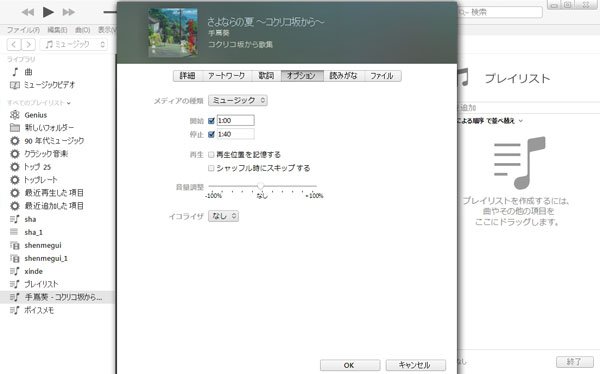Click the album artwork thumbnail in dialog
Screen dimensions: 600x374
[173, 32]
